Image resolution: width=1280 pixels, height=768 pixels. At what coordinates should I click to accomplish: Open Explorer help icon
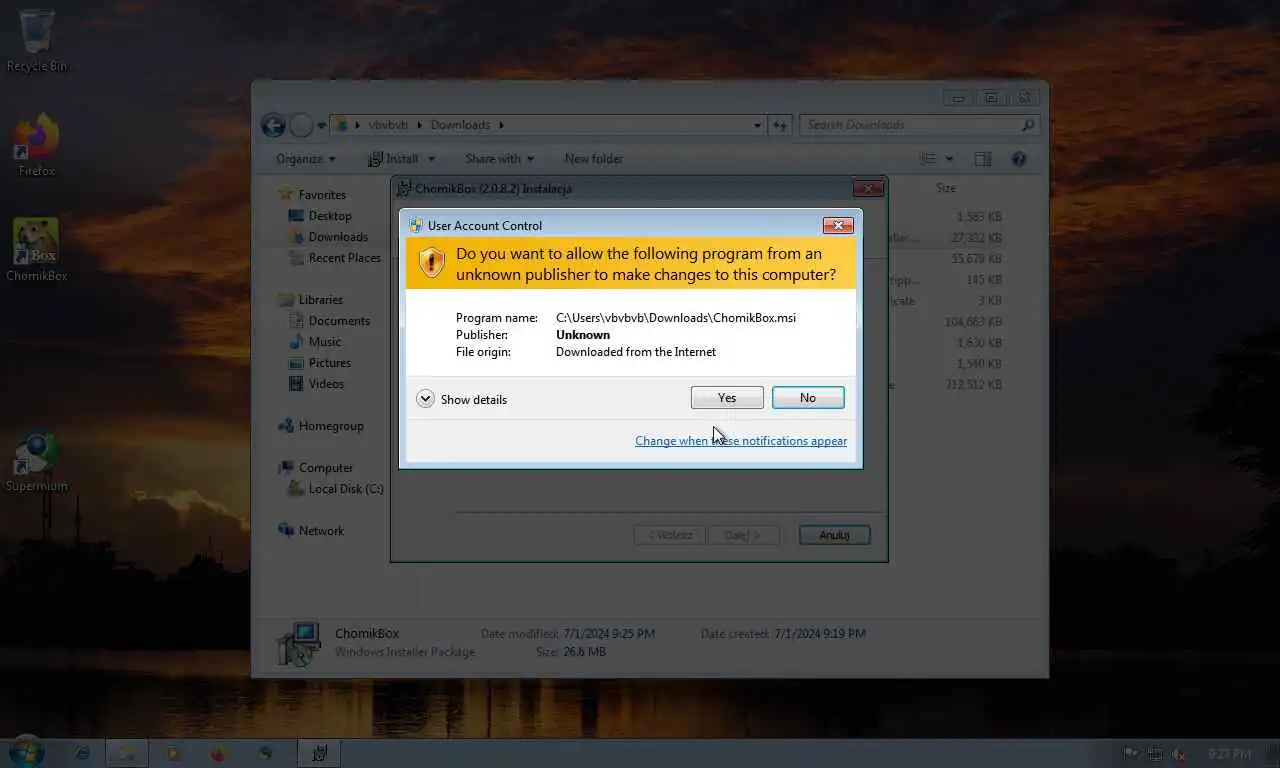tap(1019, 159)
